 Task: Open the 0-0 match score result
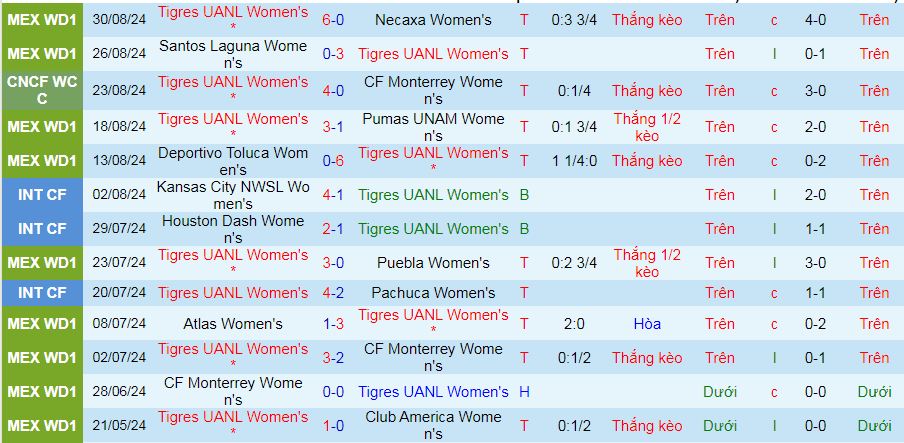(x=333, y=392)
